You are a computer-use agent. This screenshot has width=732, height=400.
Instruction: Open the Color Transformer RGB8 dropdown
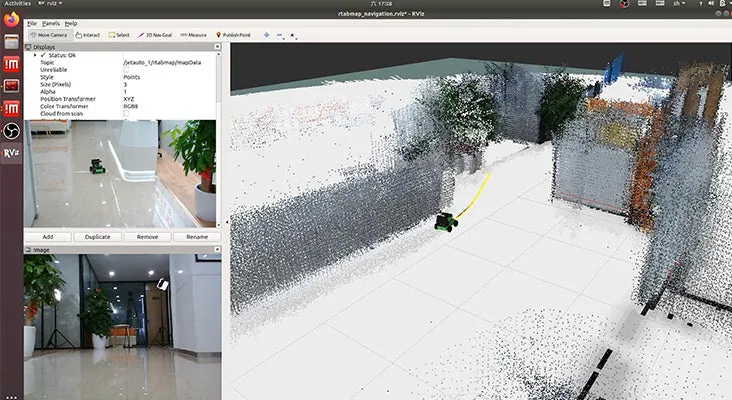click(x=130, y=106)
